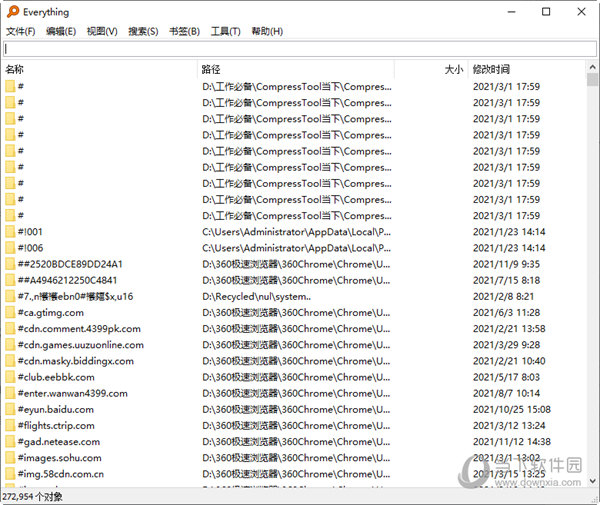Click the scrollbar up arrow
The width and height of the screenshot is (600, 505).
[592, 67]
